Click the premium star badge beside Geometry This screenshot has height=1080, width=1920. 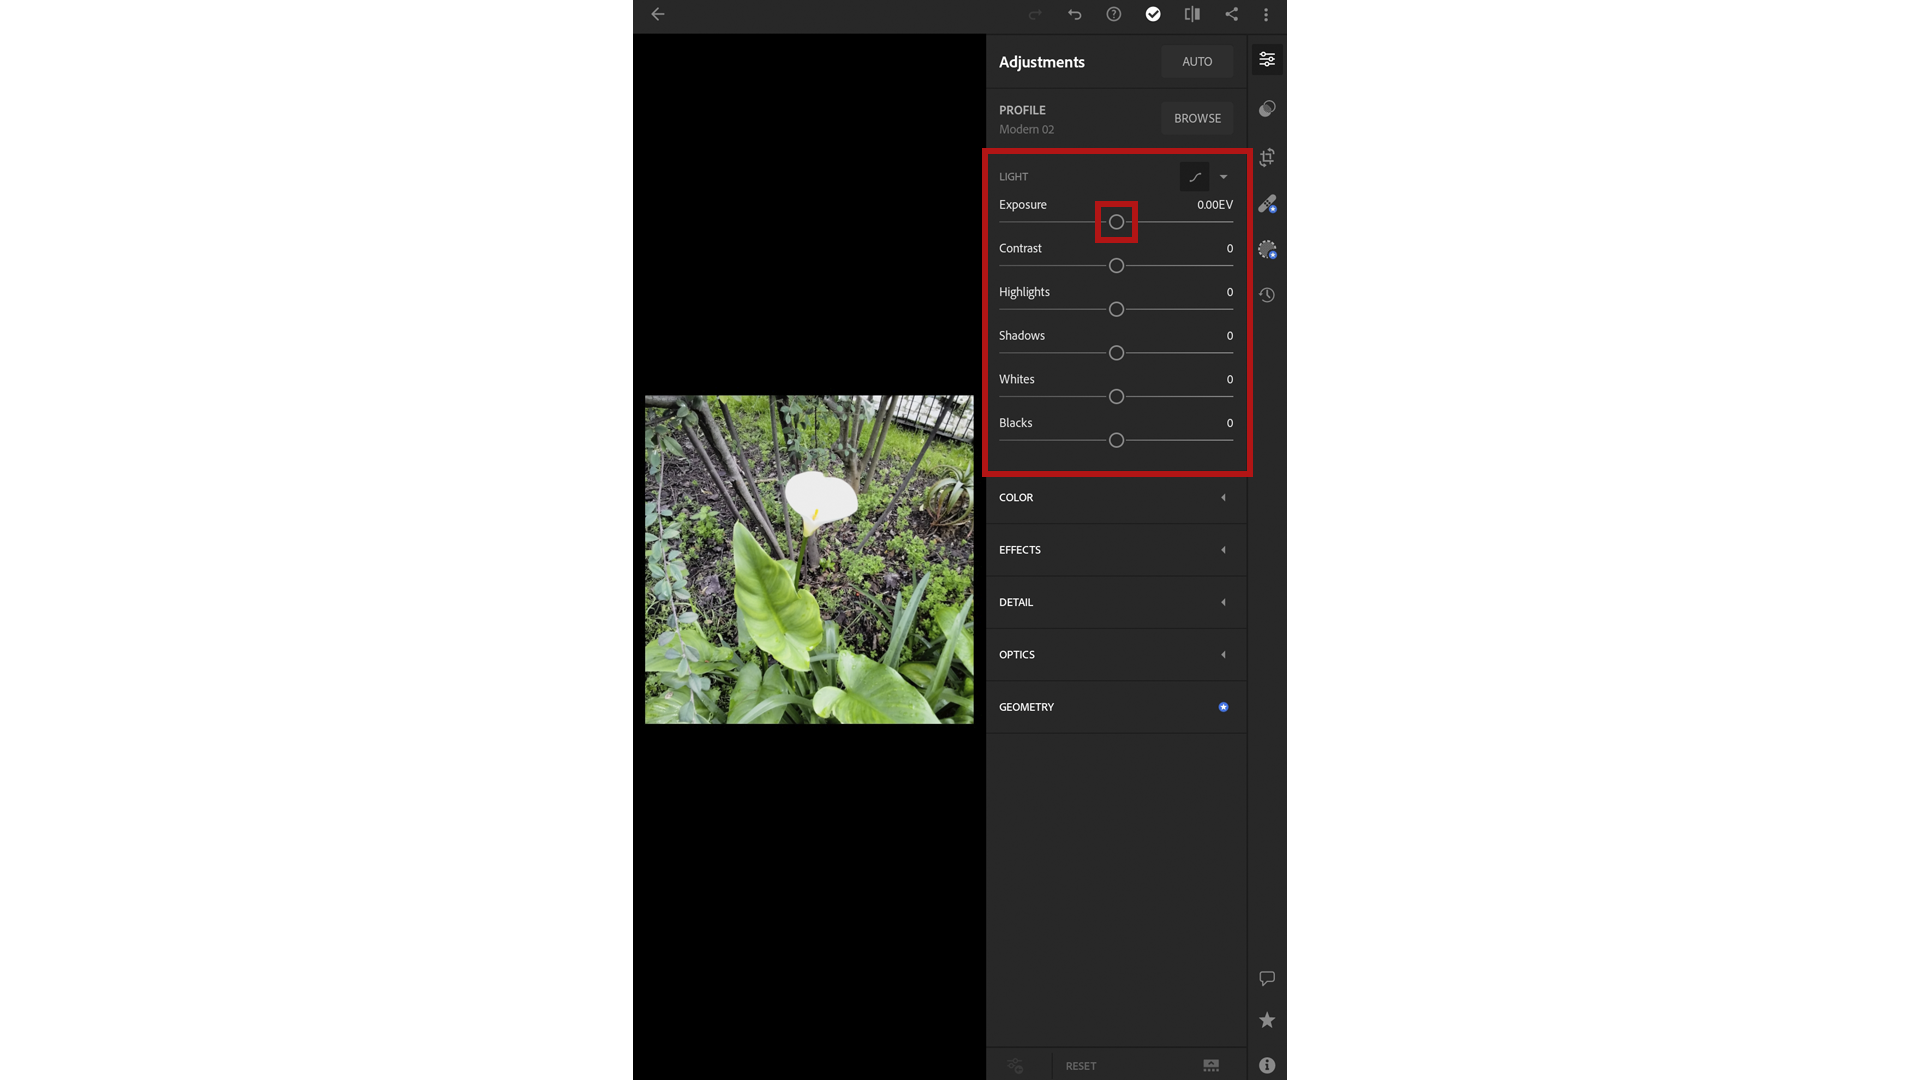coord(1223,707)
